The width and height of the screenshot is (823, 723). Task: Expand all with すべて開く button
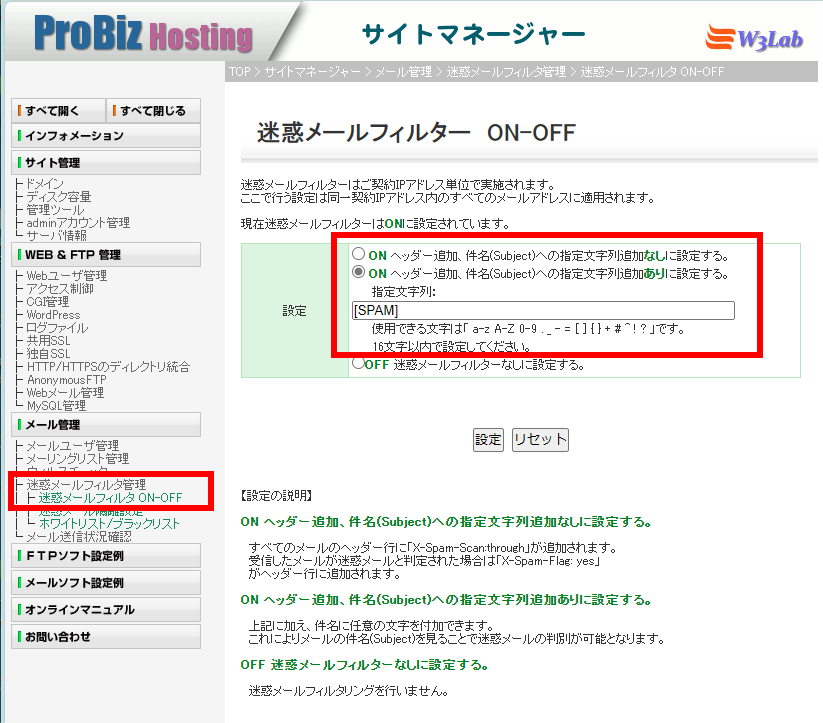[x=57, y=110]
